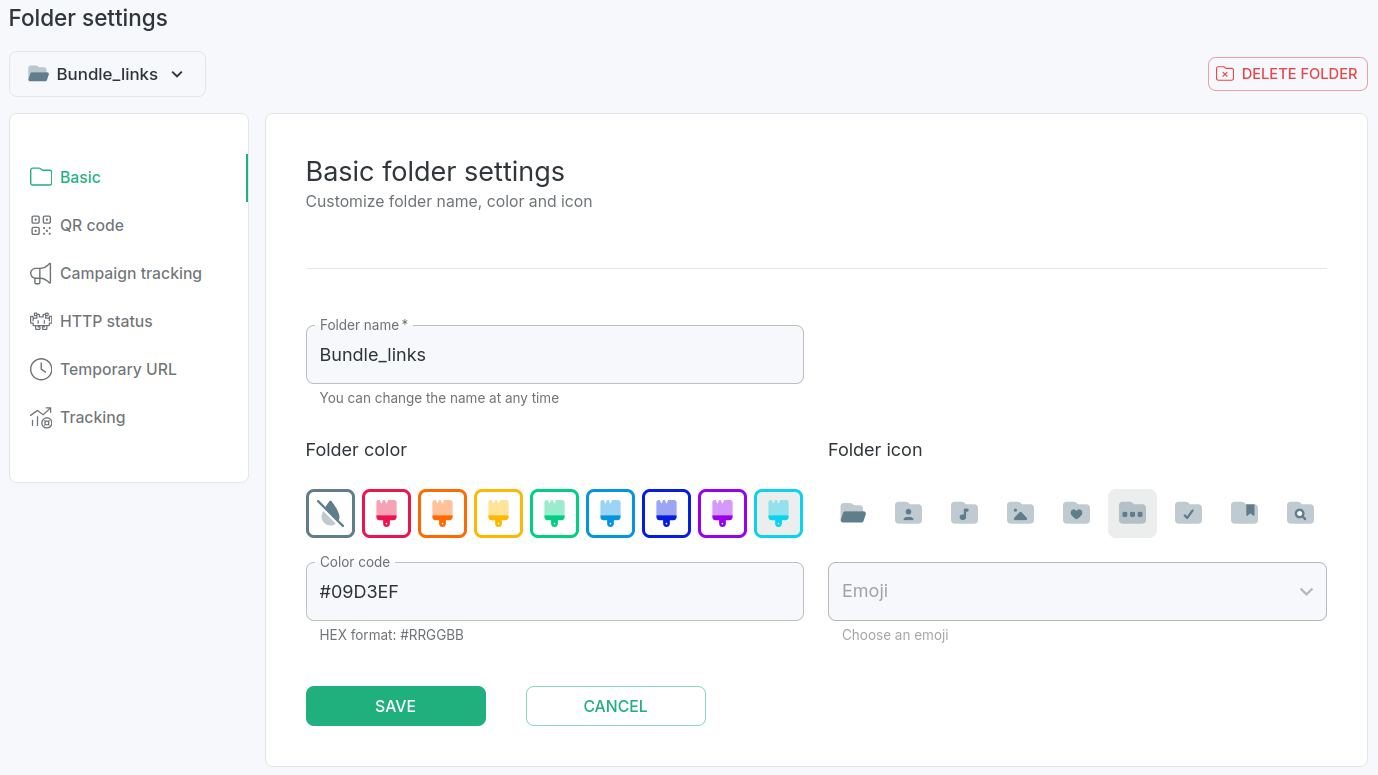Screen dimensions: 1378x775
Task: Select the no-color swatch option
Action: [330, 513]
